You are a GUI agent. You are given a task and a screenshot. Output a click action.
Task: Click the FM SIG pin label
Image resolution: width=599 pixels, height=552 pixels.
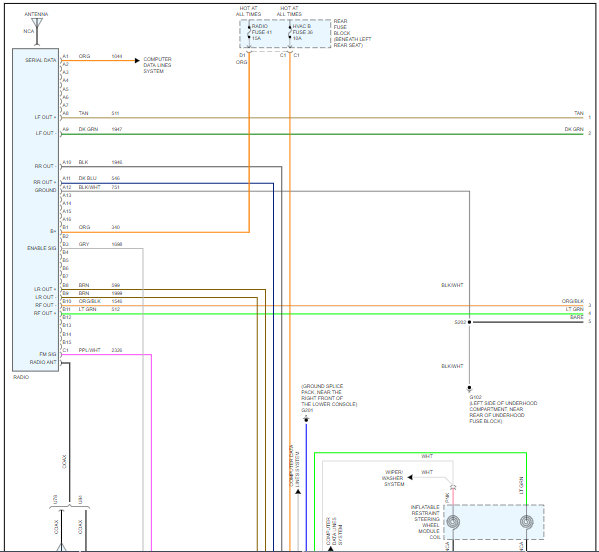tap(48, 354)
